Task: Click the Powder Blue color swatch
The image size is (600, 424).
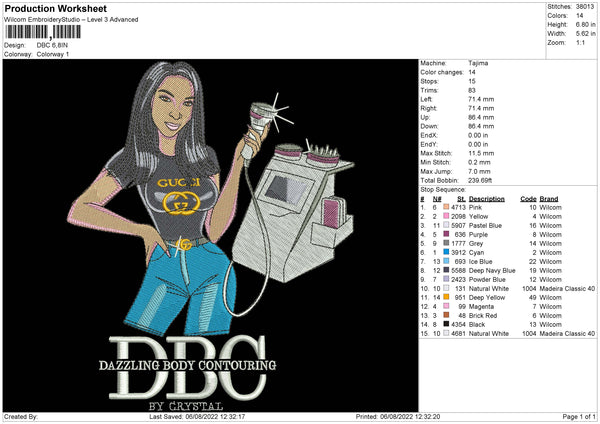Action: pyautogui.click(x=446, y=279)
